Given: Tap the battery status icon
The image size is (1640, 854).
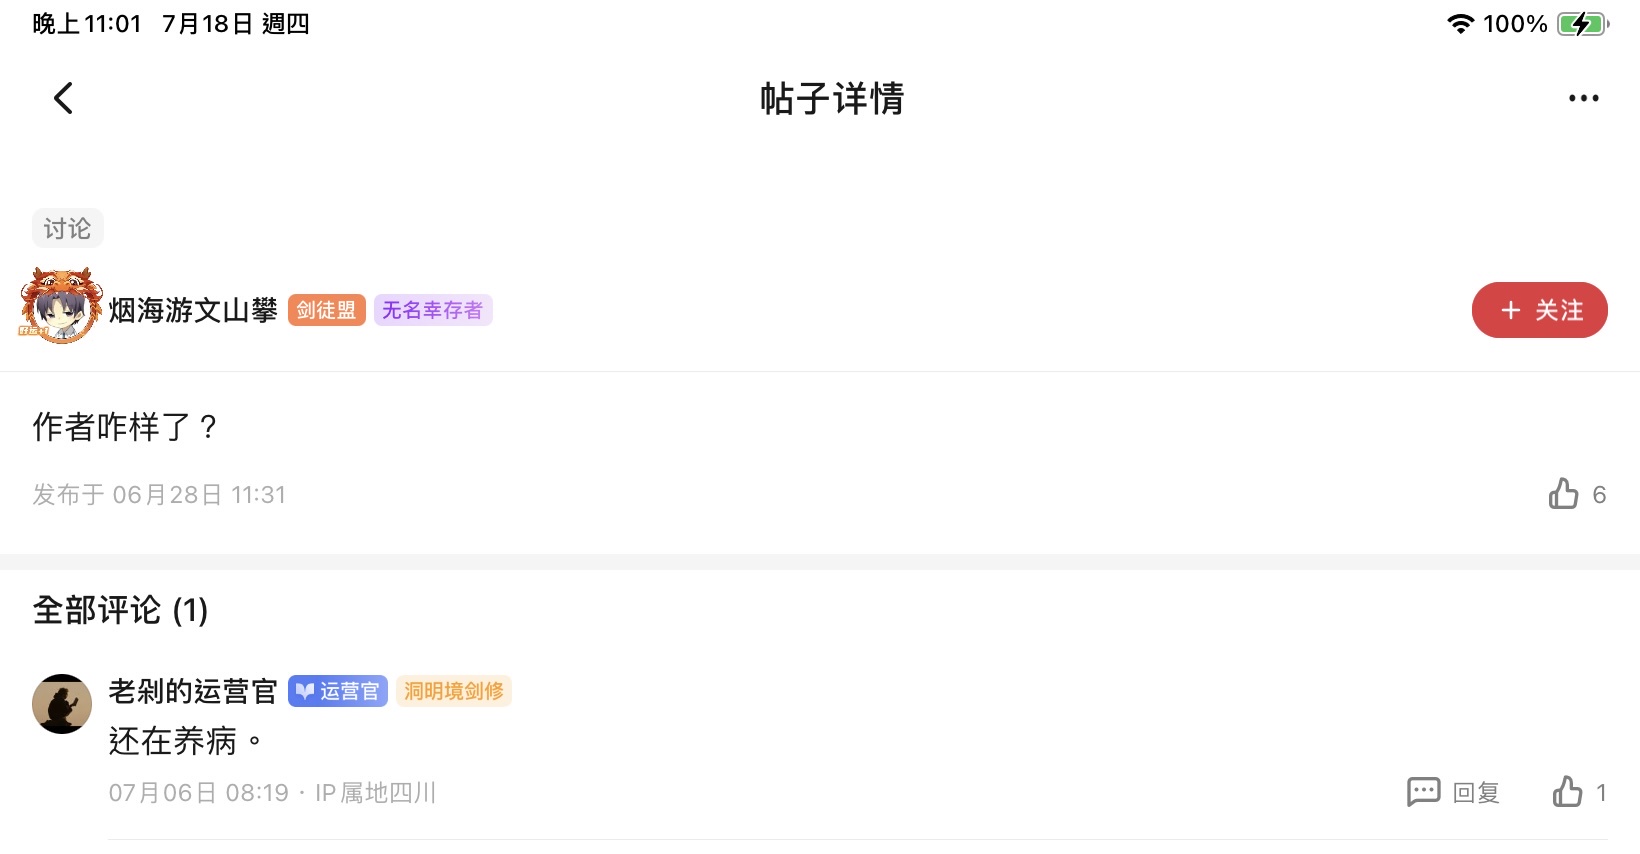Looking at the screenshot, I should [1582, 24].
